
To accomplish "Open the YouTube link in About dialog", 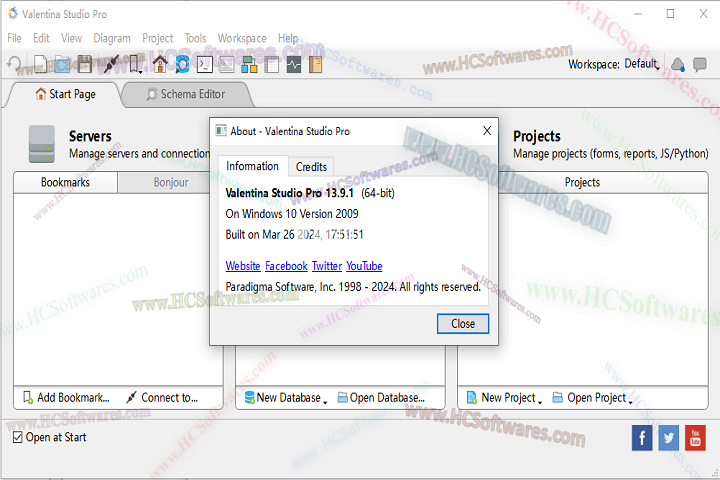I will coord(364,266).
